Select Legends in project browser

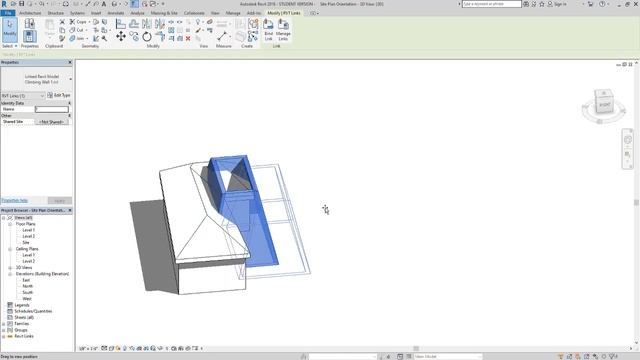coord(22,305)
